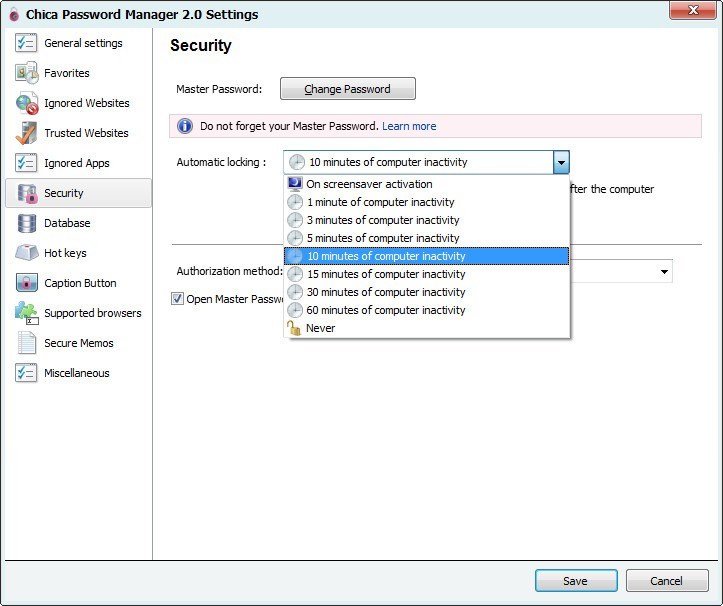Select 1 minute of computer inactivity
The height and width of the screenshot is (606, 723).
click(427, 202)
